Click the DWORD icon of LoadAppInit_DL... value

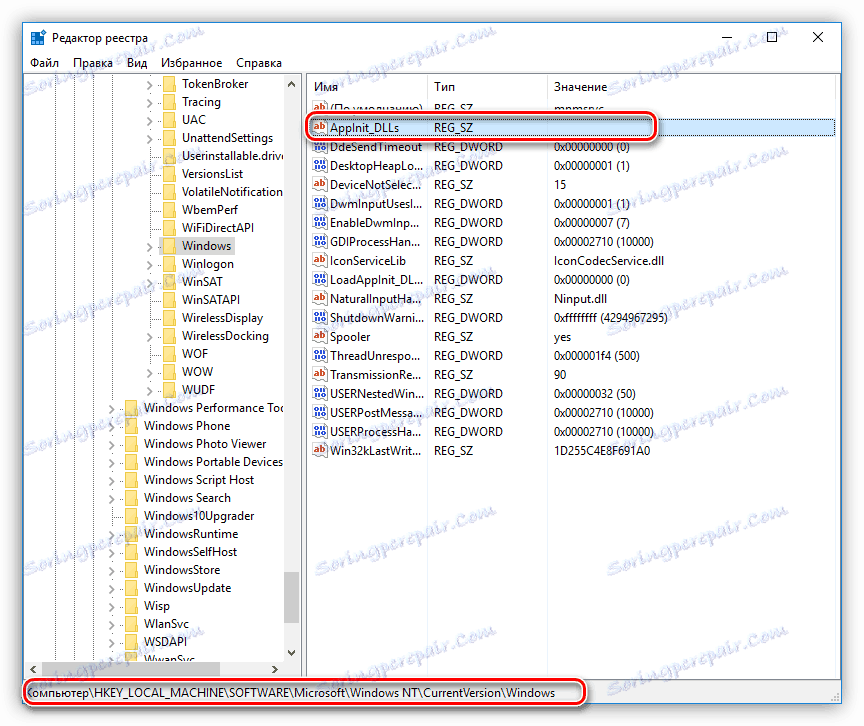pos(320,279)
